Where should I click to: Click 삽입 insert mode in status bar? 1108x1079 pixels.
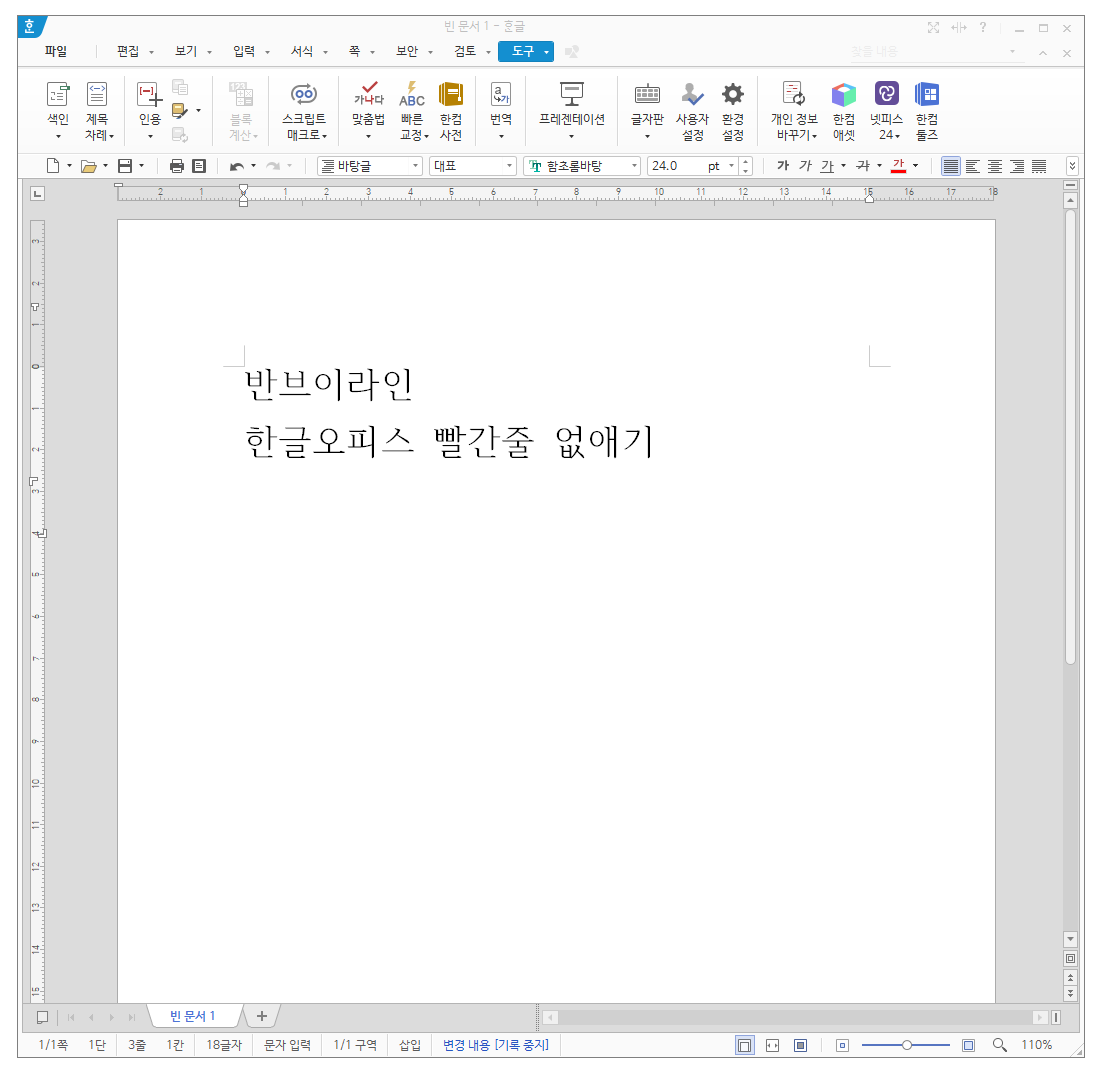click(x=410, y=1044)
